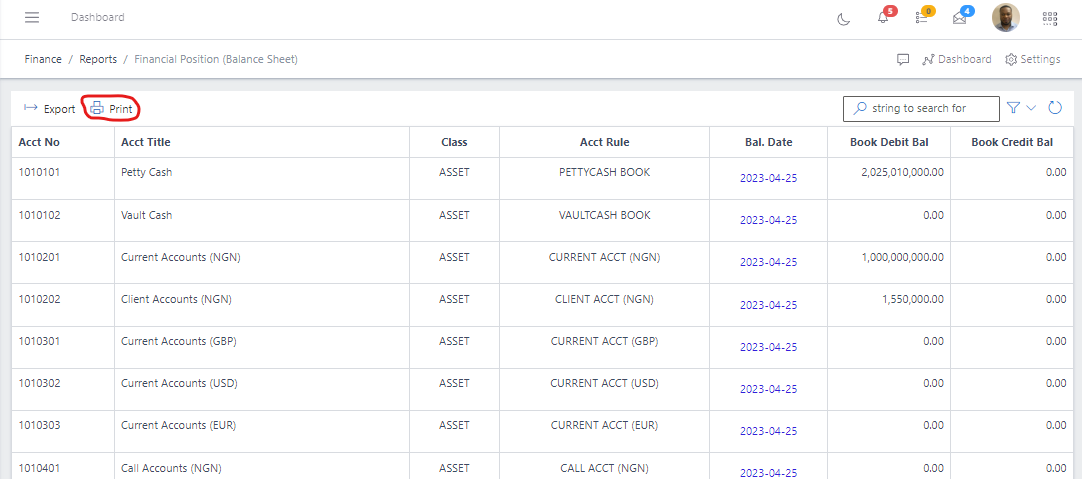
Task: Print the balance sheet report
Action: (111, 108)
